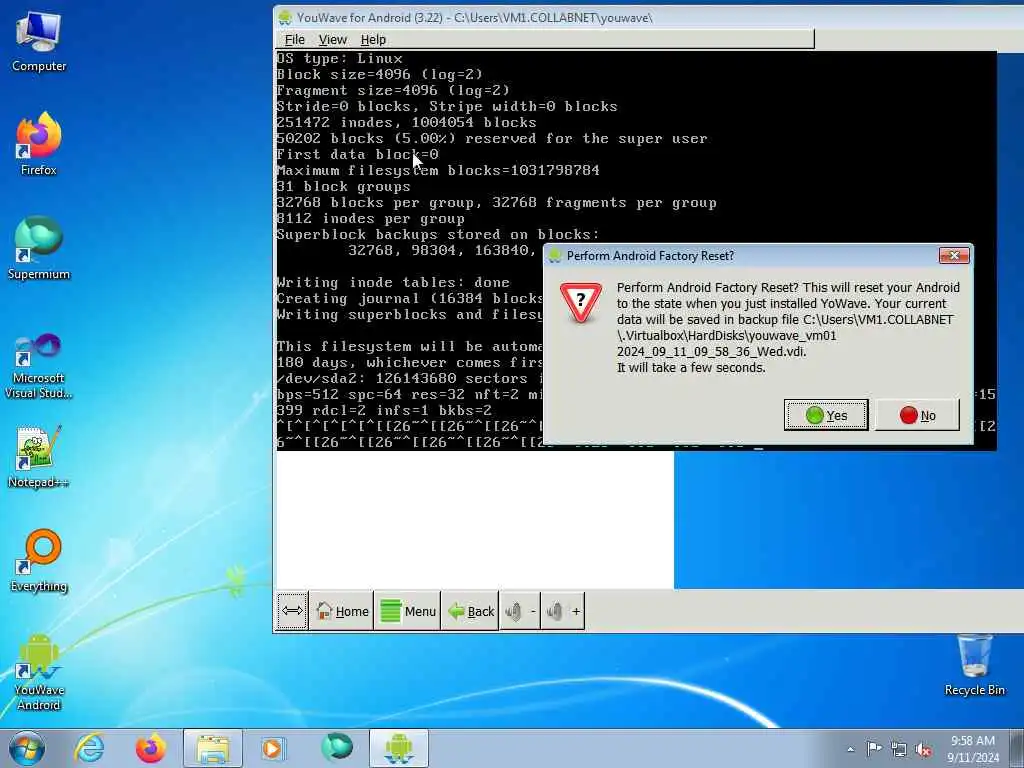Screen dimensions: 1024x768
Task: Select the Microsoft Visual Studio desktop shortcut
Action: 39,366
